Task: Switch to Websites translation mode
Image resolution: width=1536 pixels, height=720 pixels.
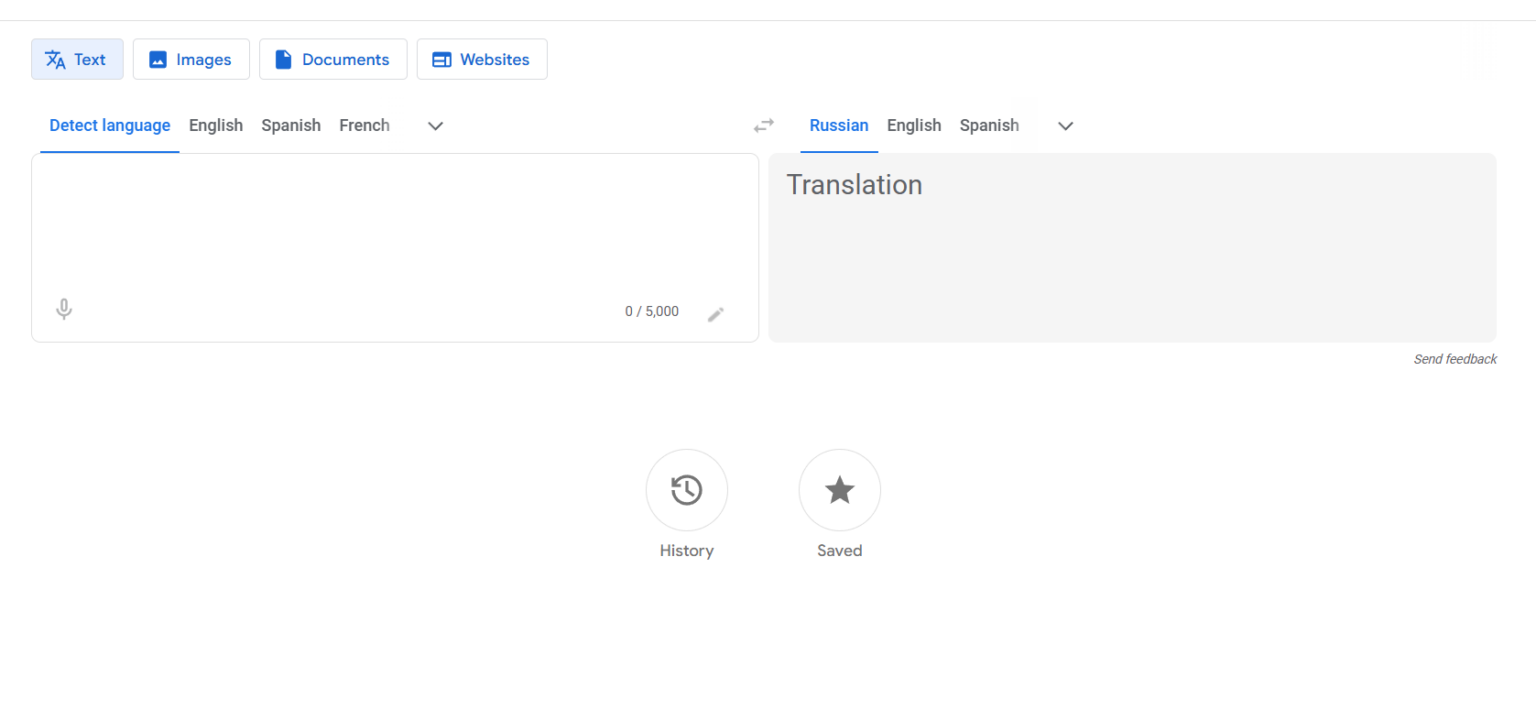Action: pyautogui.click(x=481, y=60)
